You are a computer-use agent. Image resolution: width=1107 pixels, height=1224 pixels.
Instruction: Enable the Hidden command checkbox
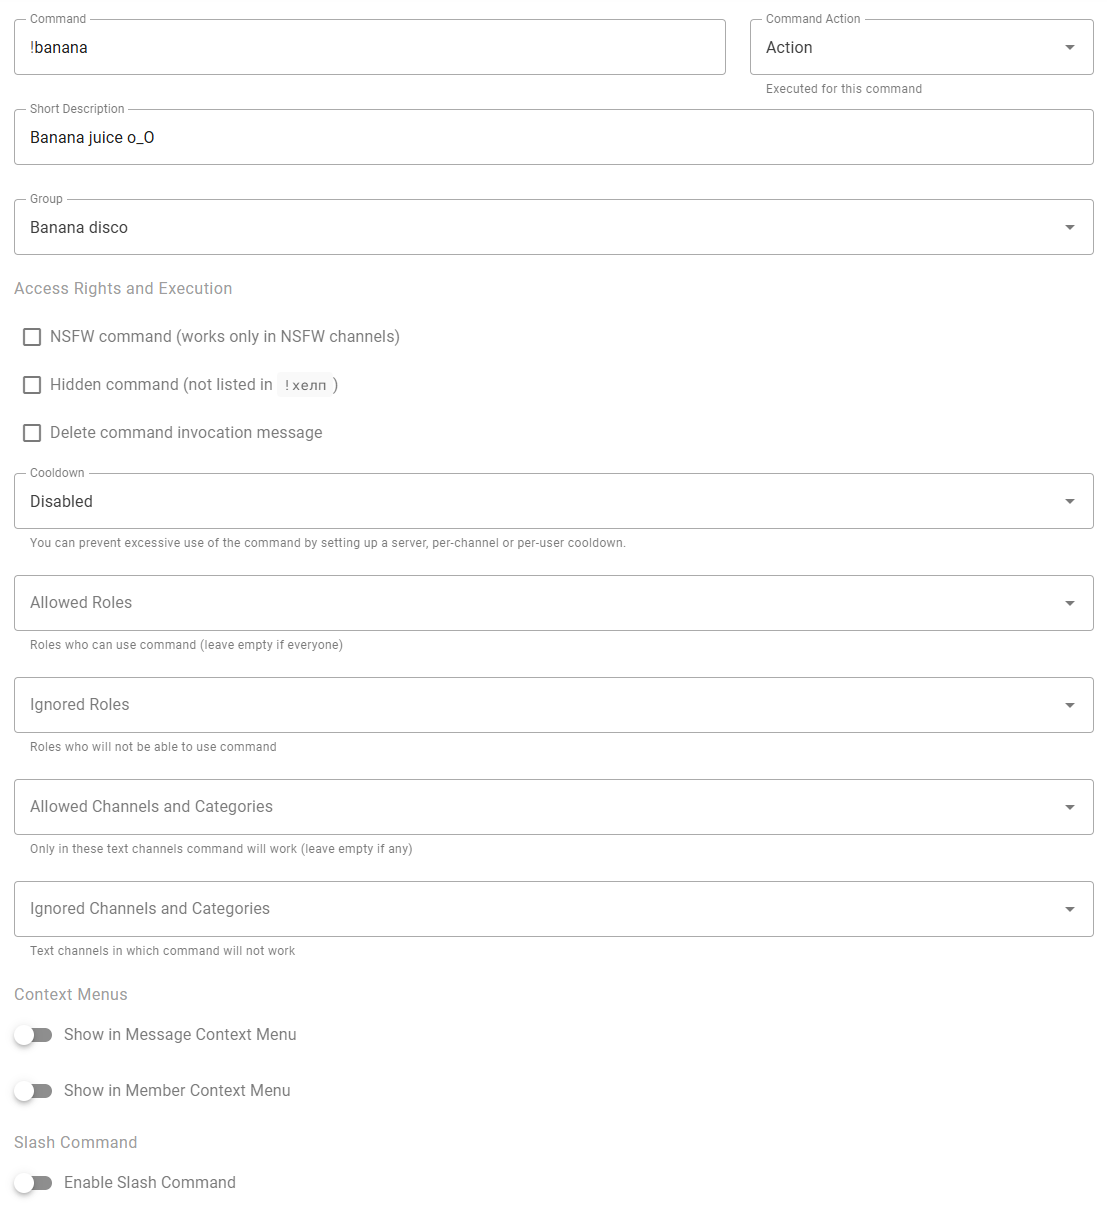(x=32, y=385)
